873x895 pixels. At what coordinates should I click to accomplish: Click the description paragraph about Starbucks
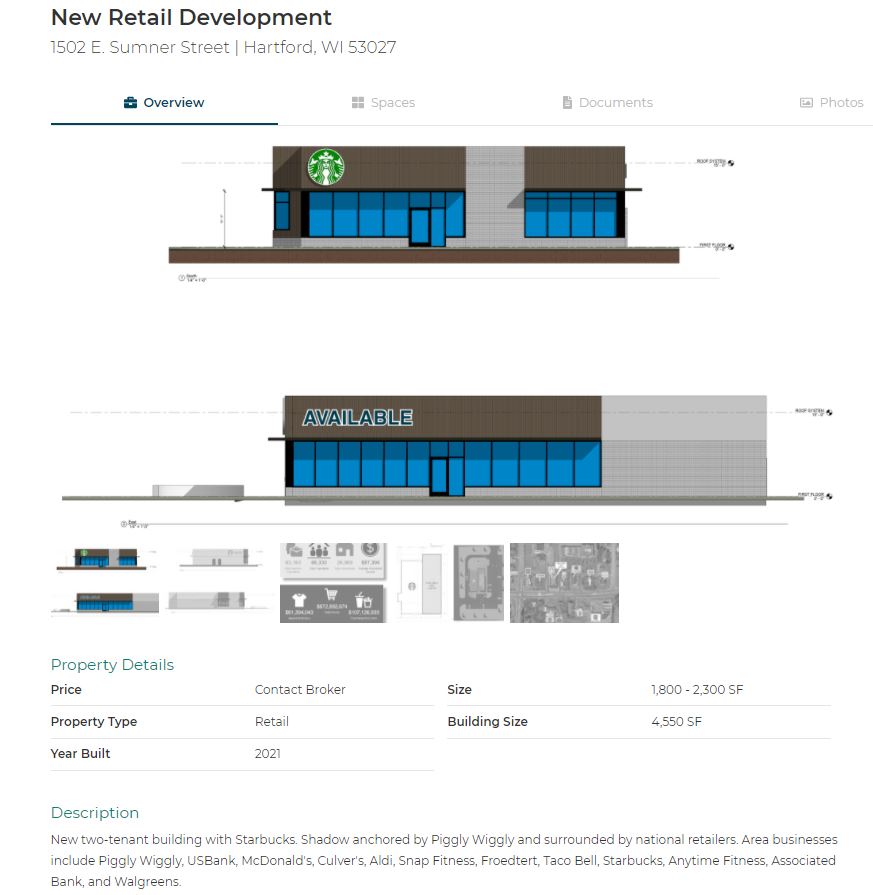coord(444,860)
